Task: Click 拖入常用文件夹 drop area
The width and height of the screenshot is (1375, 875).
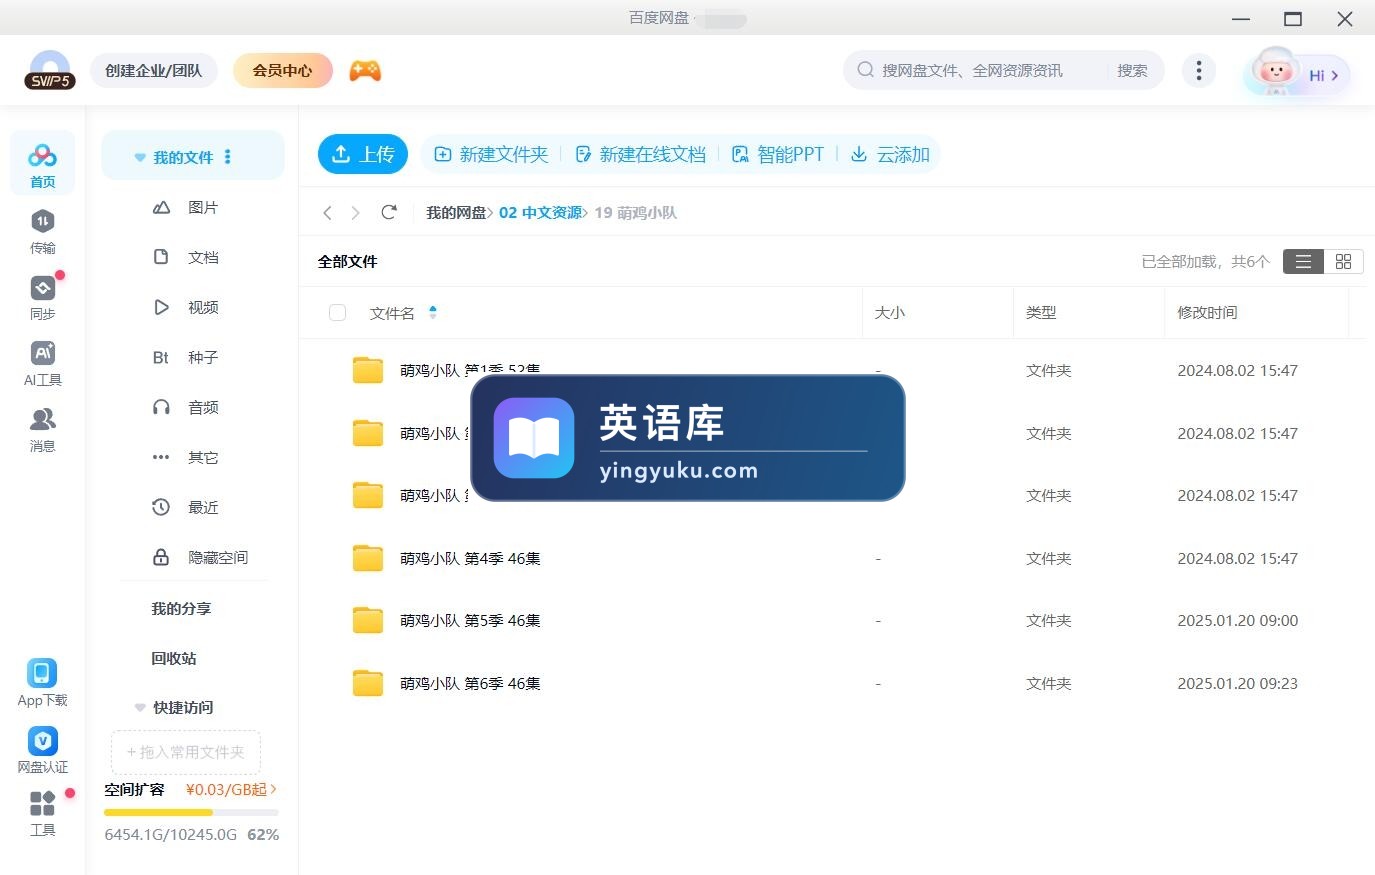Action: (185, 752)
